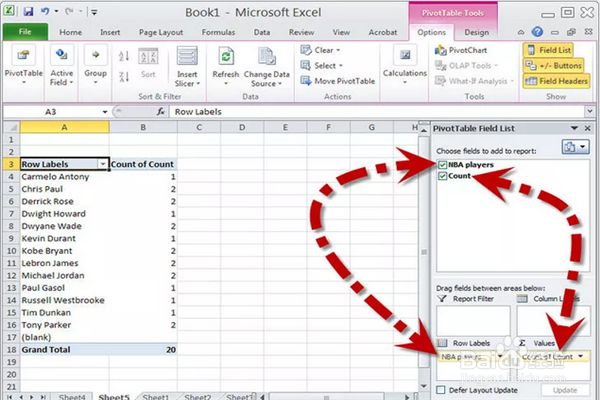Viewport: 600px width, 400px height.
Task: Click the Excel application icon in the title bar
Action: [9, 11]
